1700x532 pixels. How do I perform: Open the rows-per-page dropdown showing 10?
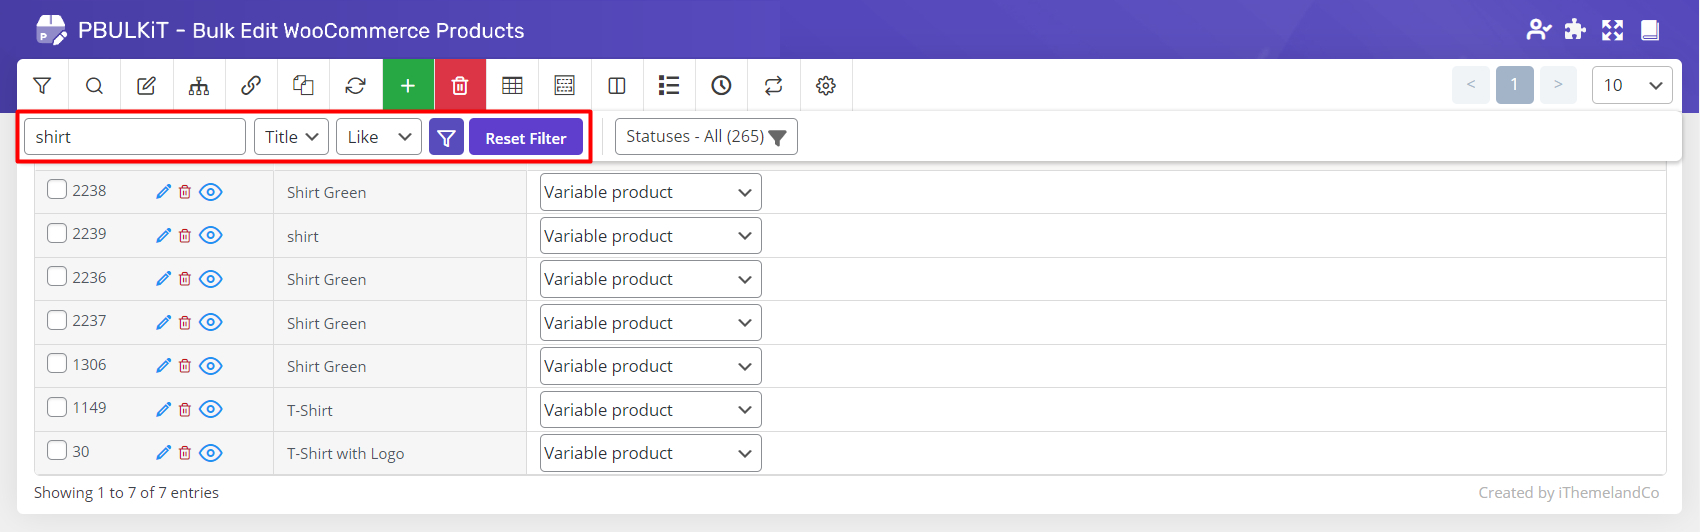tap(1631, 85)
